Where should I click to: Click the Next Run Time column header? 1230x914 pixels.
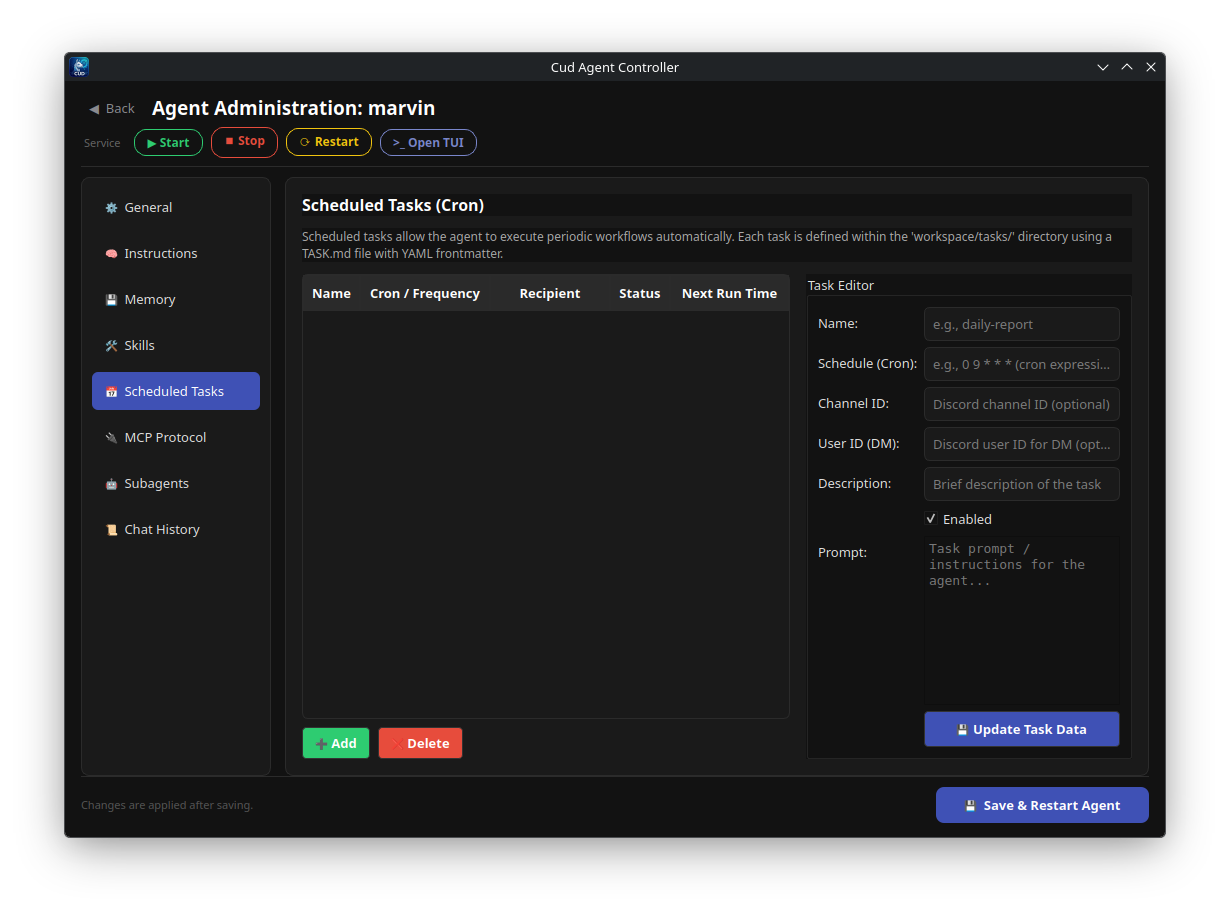[729, 293]
